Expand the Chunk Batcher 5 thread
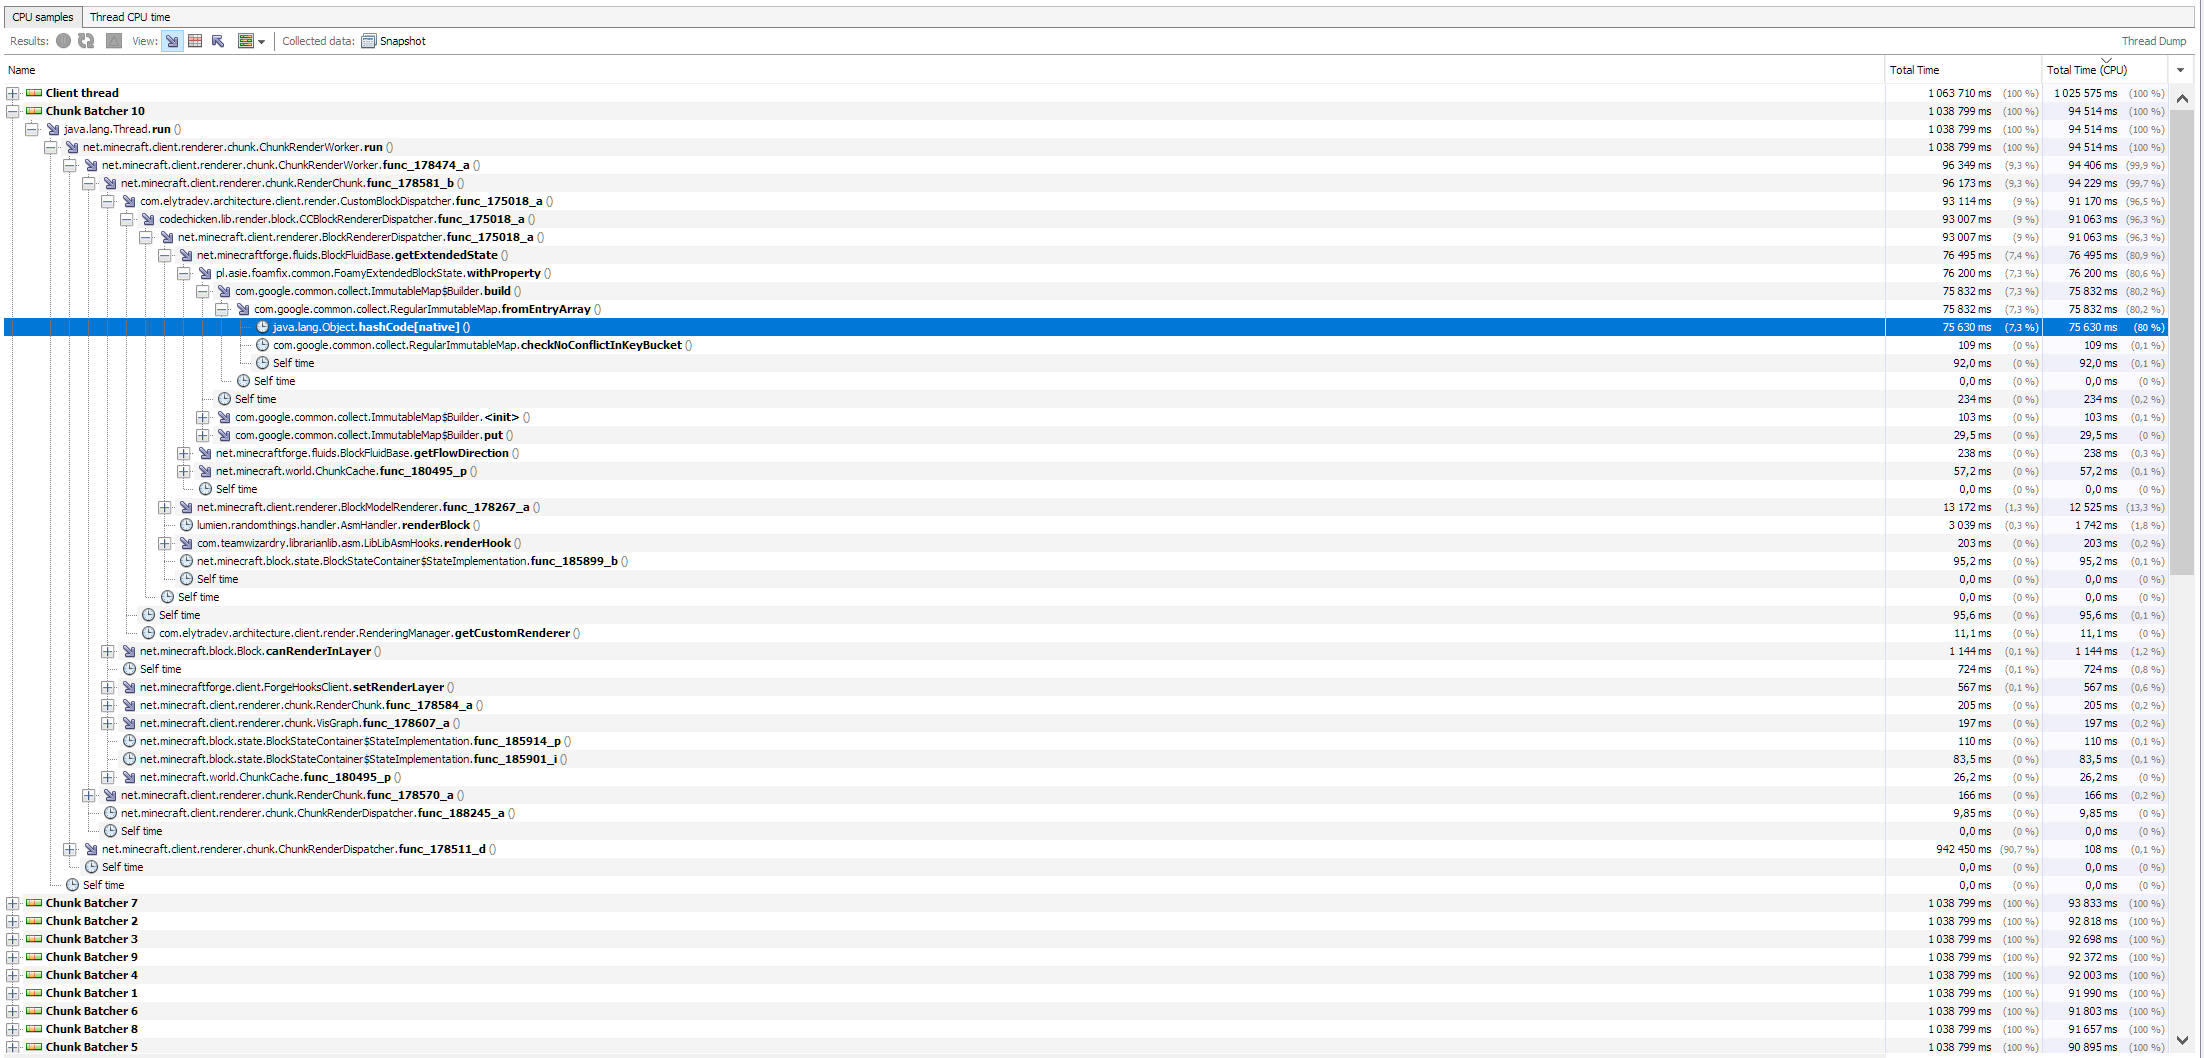Screen dimensions: 2204x1058 pyautogui.click(x=13, y=1047)
